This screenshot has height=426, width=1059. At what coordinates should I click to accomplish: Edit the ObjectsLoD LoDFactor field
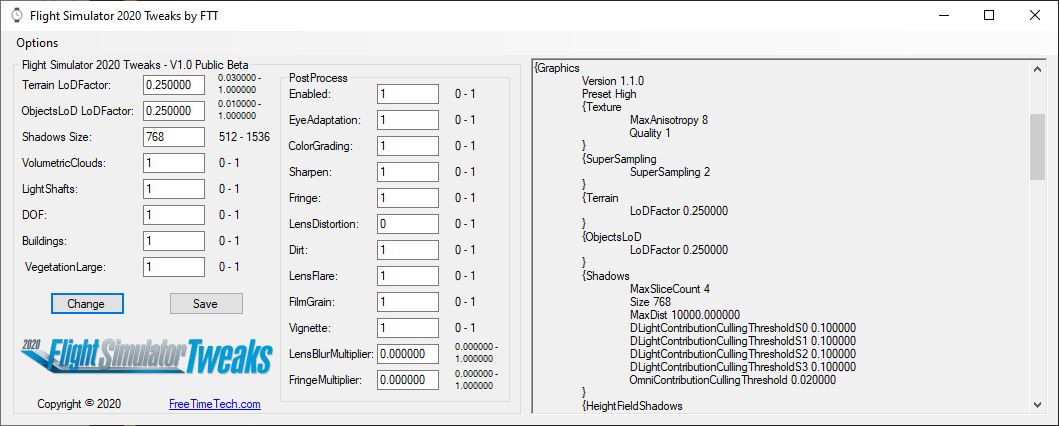(x=174, y=111)
